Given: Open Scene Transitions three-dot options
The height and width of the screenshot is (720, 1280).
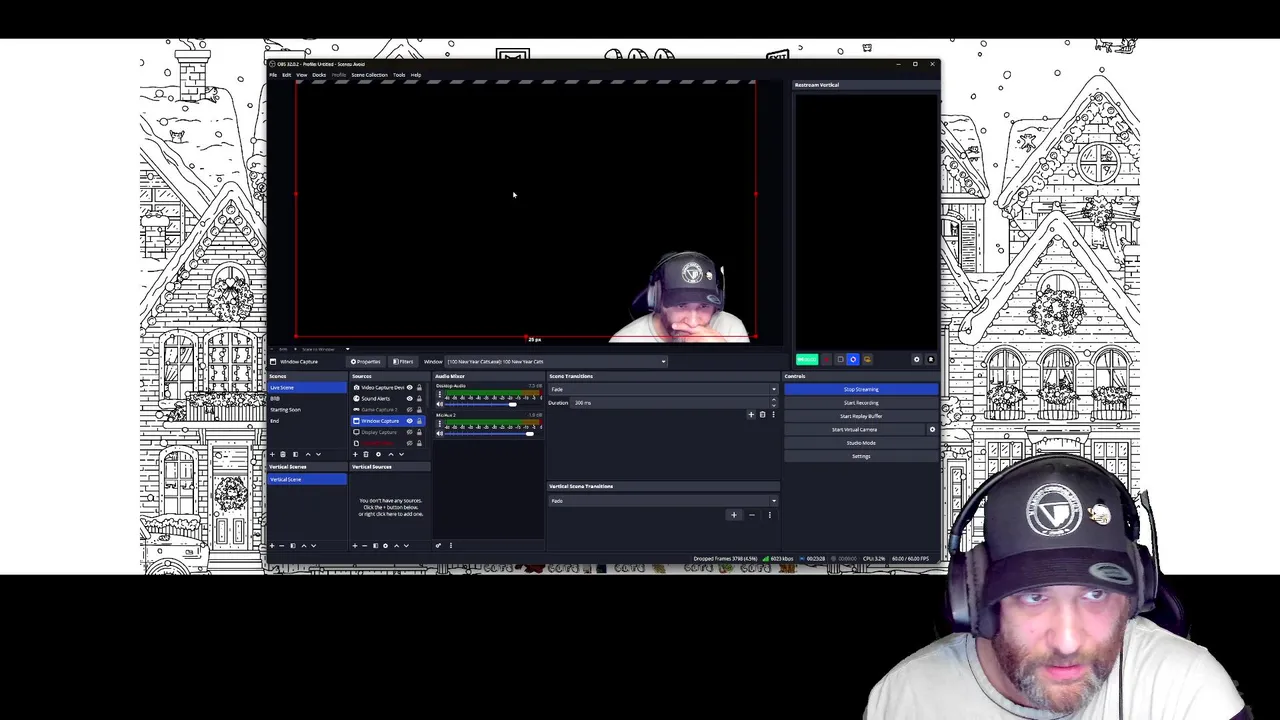Looking at the screenshot, I should tap(773, 414).
